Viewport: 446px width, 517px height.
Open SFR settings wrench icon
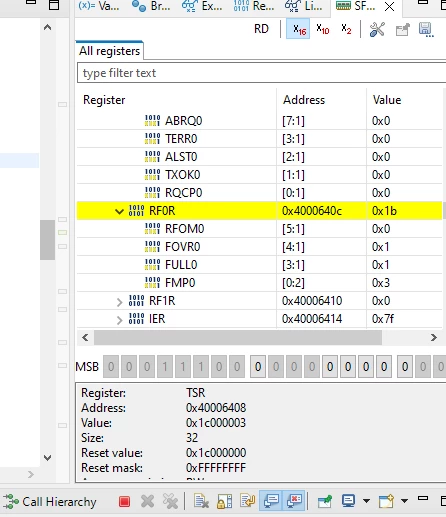pos(377,29)
